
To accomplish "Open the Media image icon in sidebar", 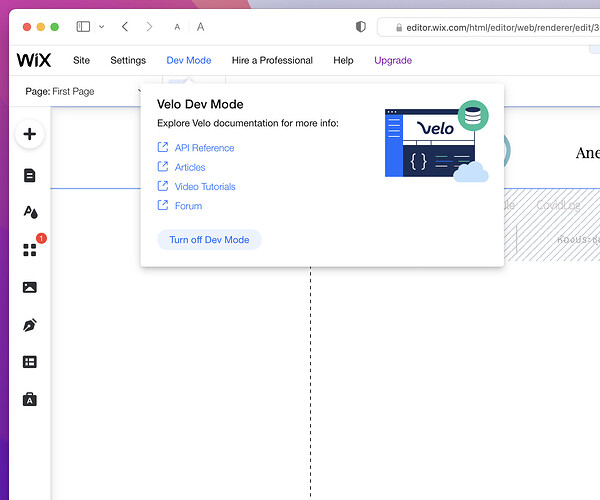I will 29,287.
